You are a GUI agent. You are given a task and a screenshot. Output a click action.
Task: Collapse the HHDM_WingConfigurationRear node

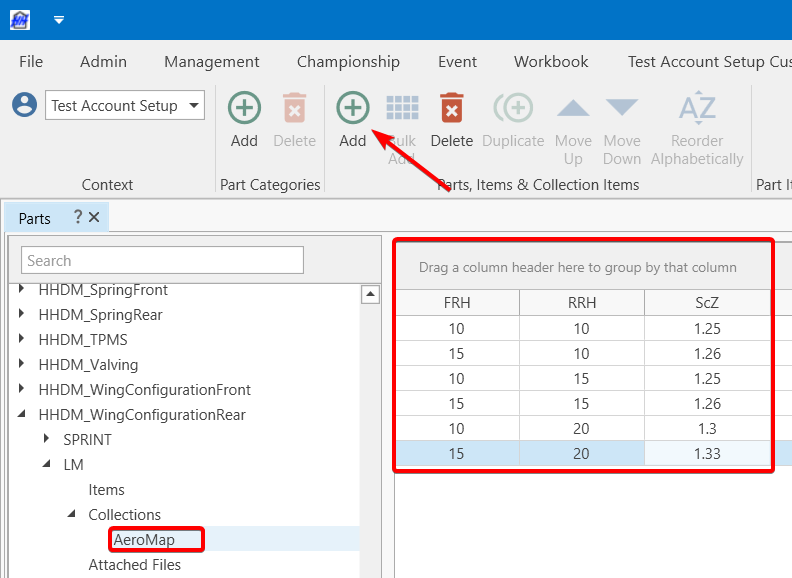point(22,415)
